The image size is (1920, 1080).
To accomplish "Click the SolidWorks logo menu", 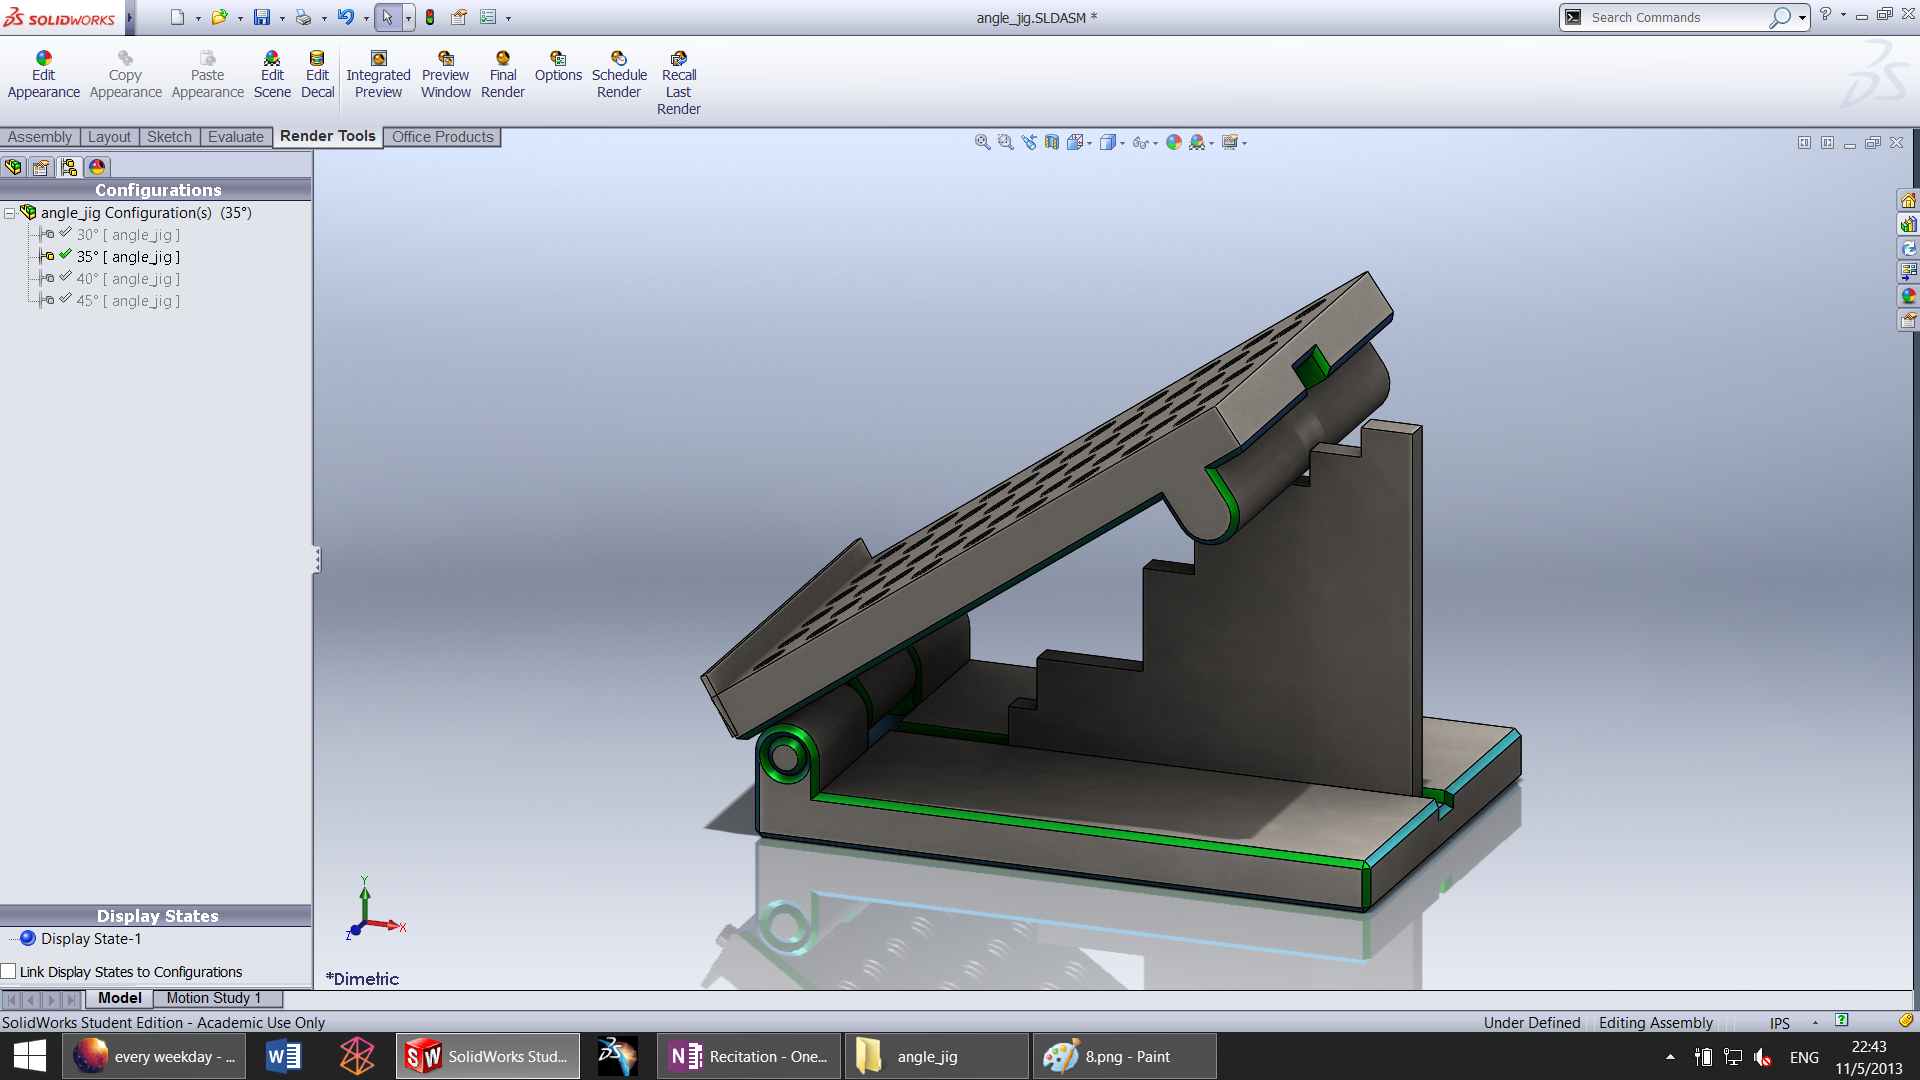I will click(x=60, y=17).
